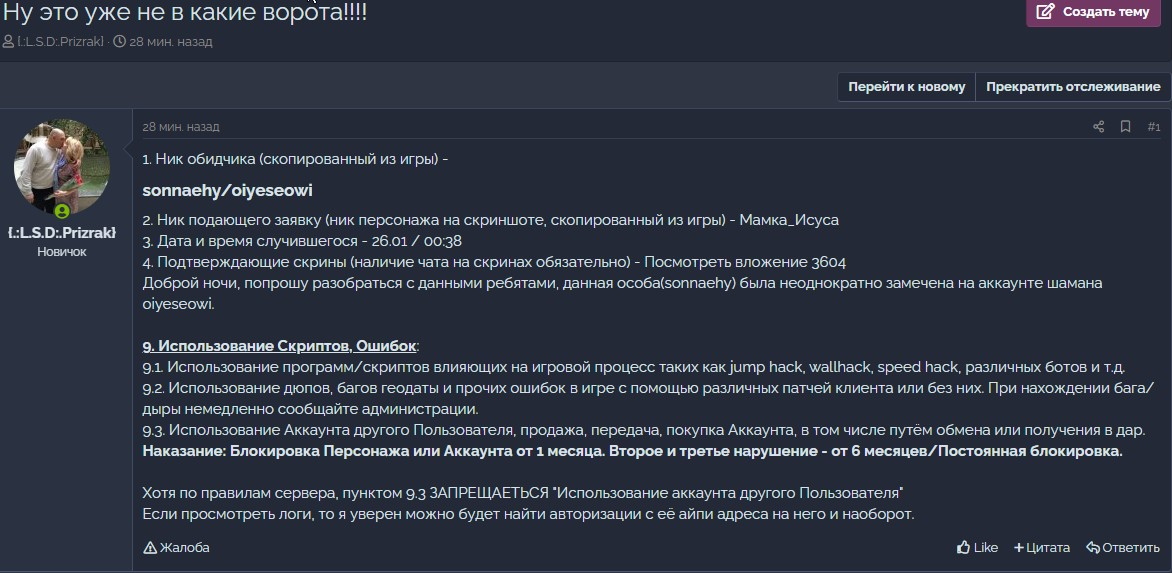Bookmark this post with the bookmark icon
1172x573 pixels.
[x=1125, y=127]
